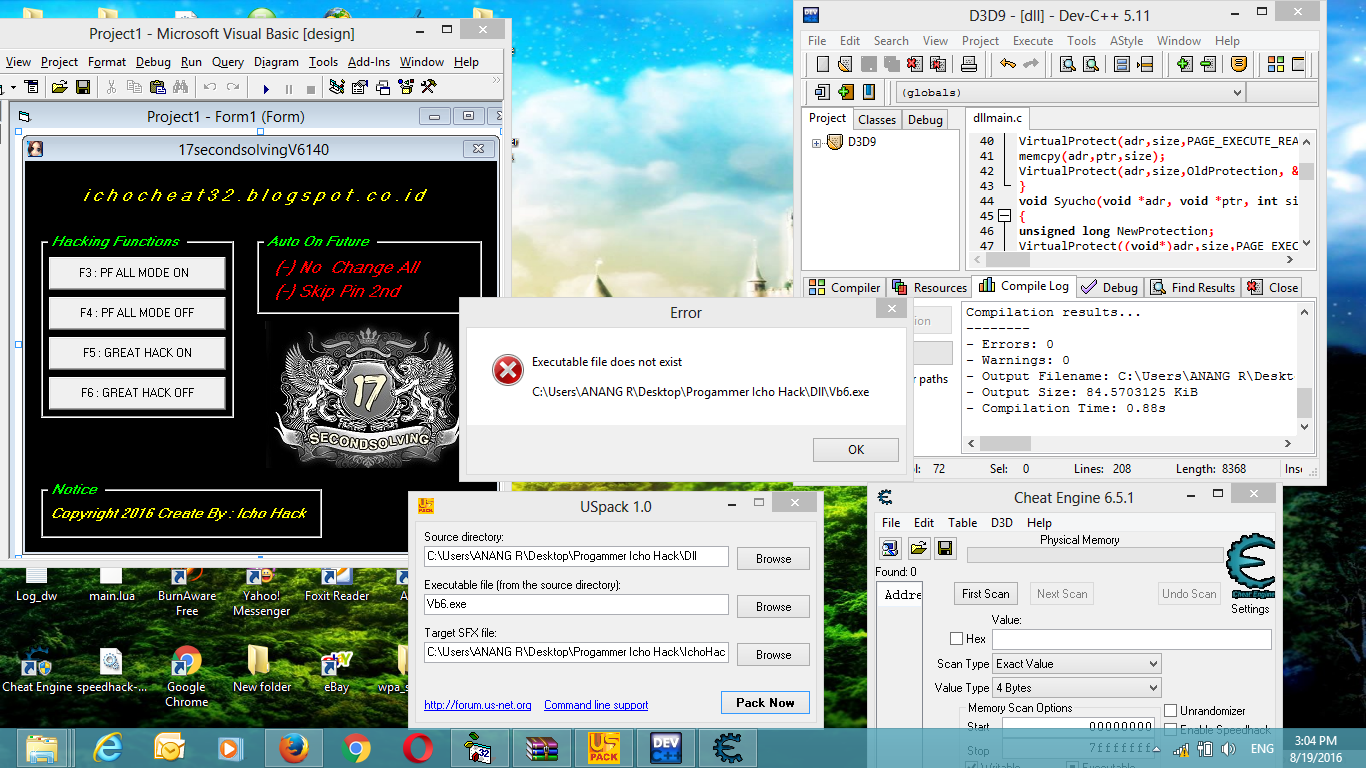Click Save floppy icon in Cheat Engine
Image resolution: width=1366 pixels, height=768 pixels.
pos(945,548)
